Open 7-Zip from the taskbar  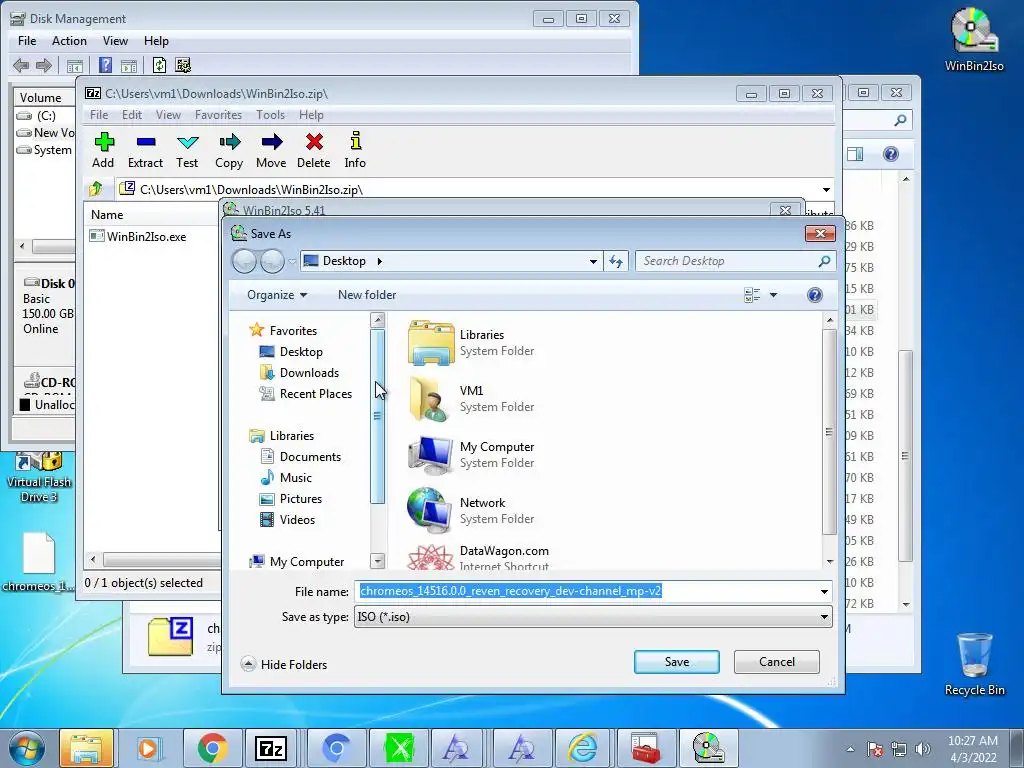point(270,748)
